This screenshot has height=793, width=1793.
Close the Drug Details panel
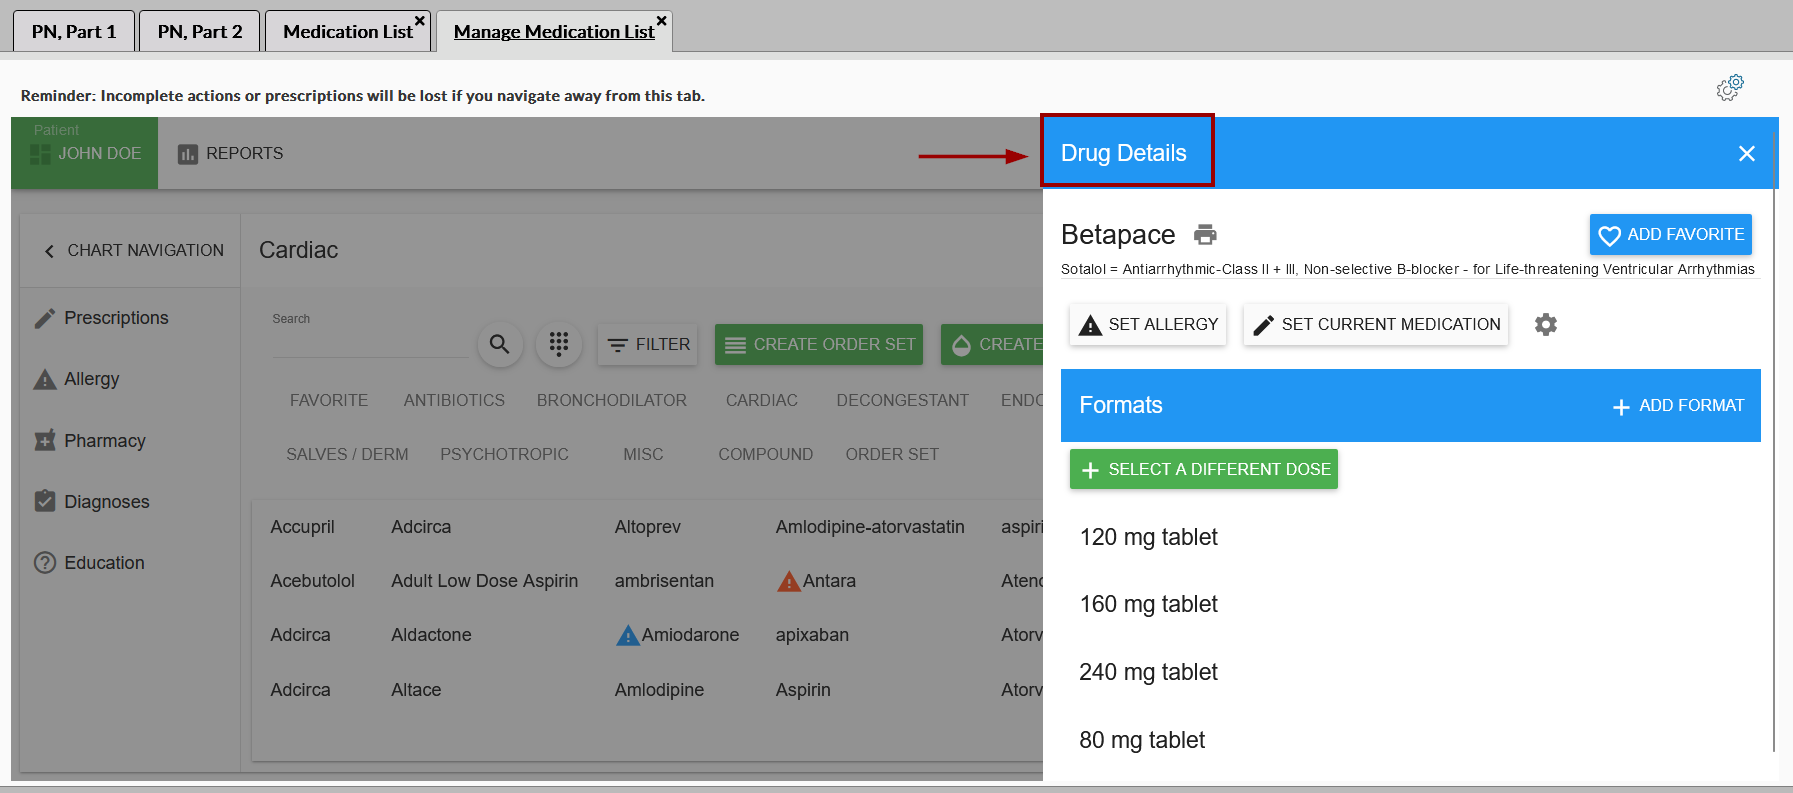pos(1746,154)
